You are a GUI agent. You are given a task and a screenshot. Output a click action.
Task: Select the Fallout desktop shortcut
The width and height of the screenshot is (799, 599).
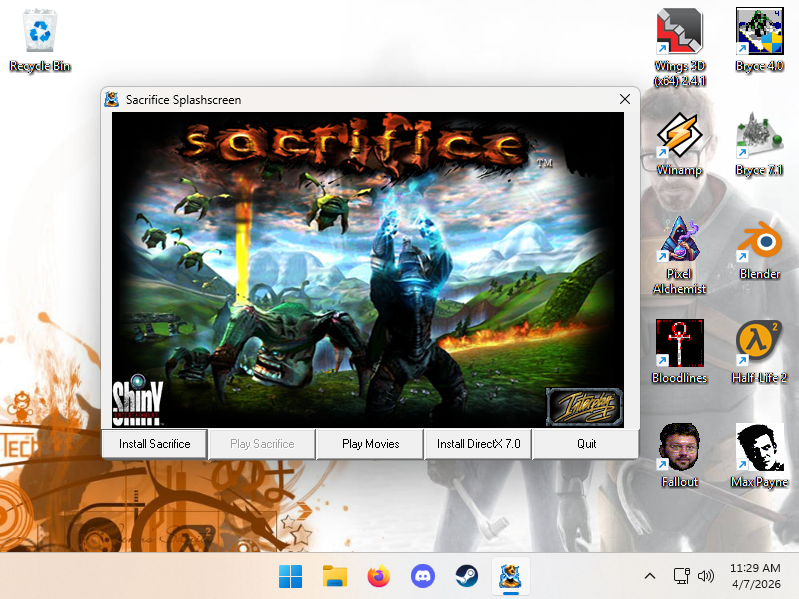(679, 455)
